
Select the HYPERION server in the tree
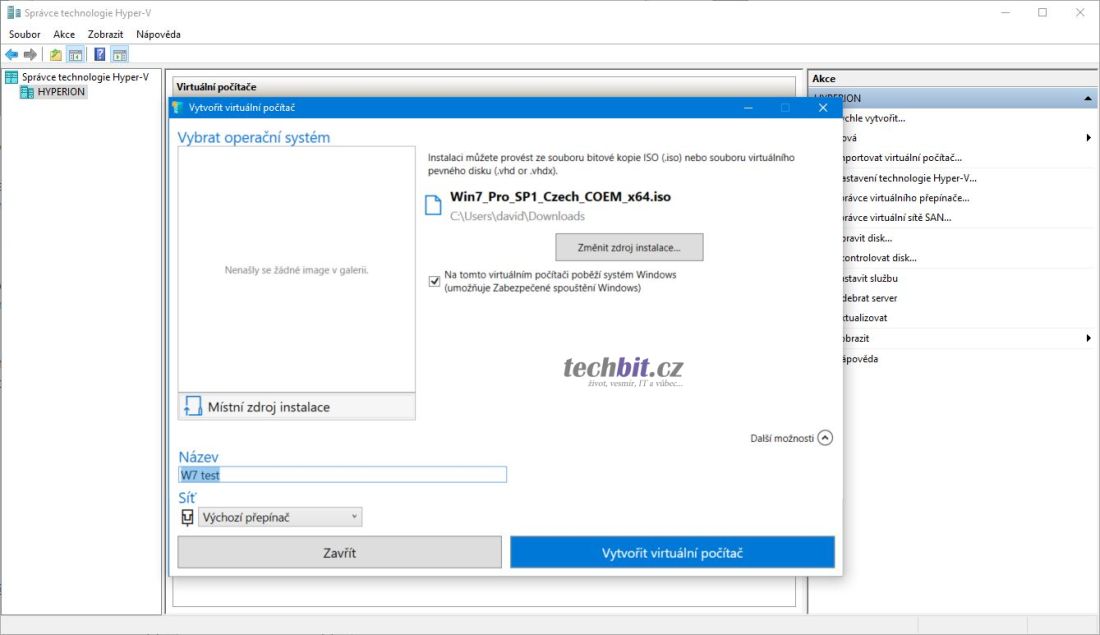60,92
